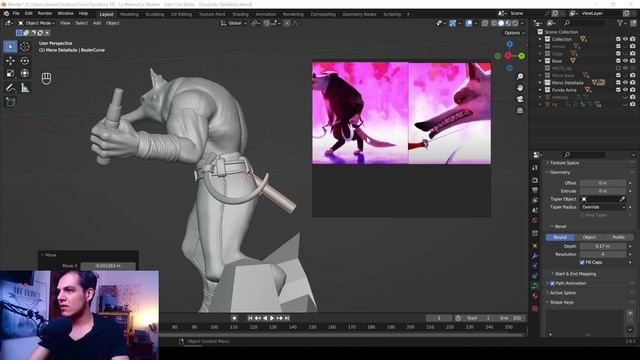Select the Move tool
Viewport: 640px width, 360px height.
[x=10, y=61]
